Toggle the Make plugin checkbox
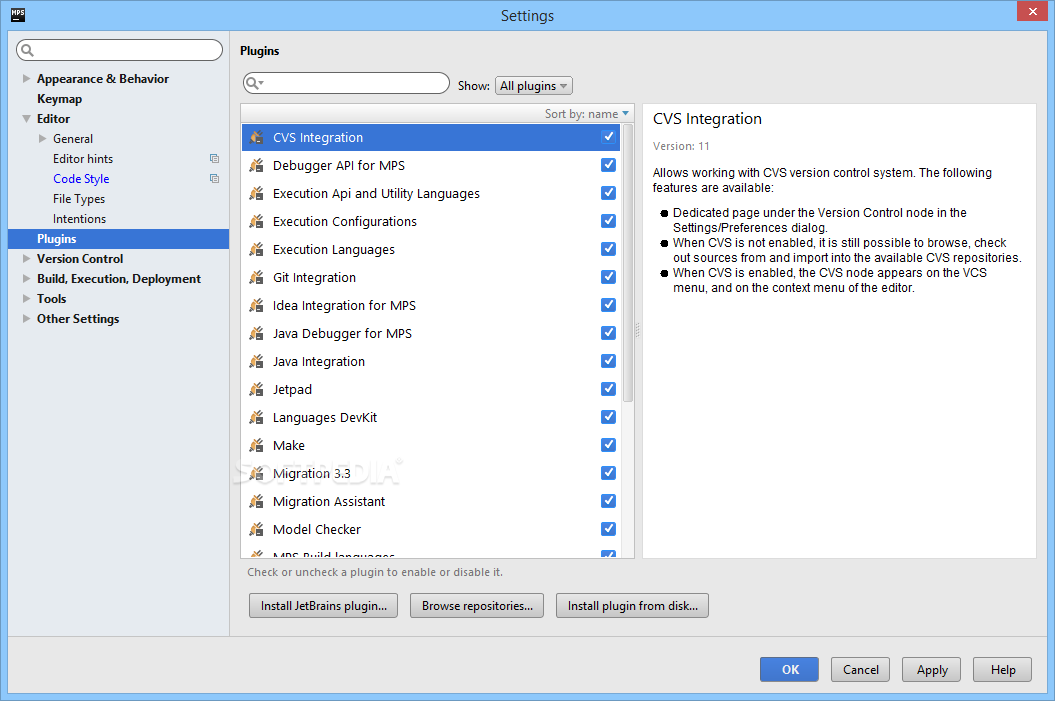This screenshot has width=1055, height=701. coord(608,445)
